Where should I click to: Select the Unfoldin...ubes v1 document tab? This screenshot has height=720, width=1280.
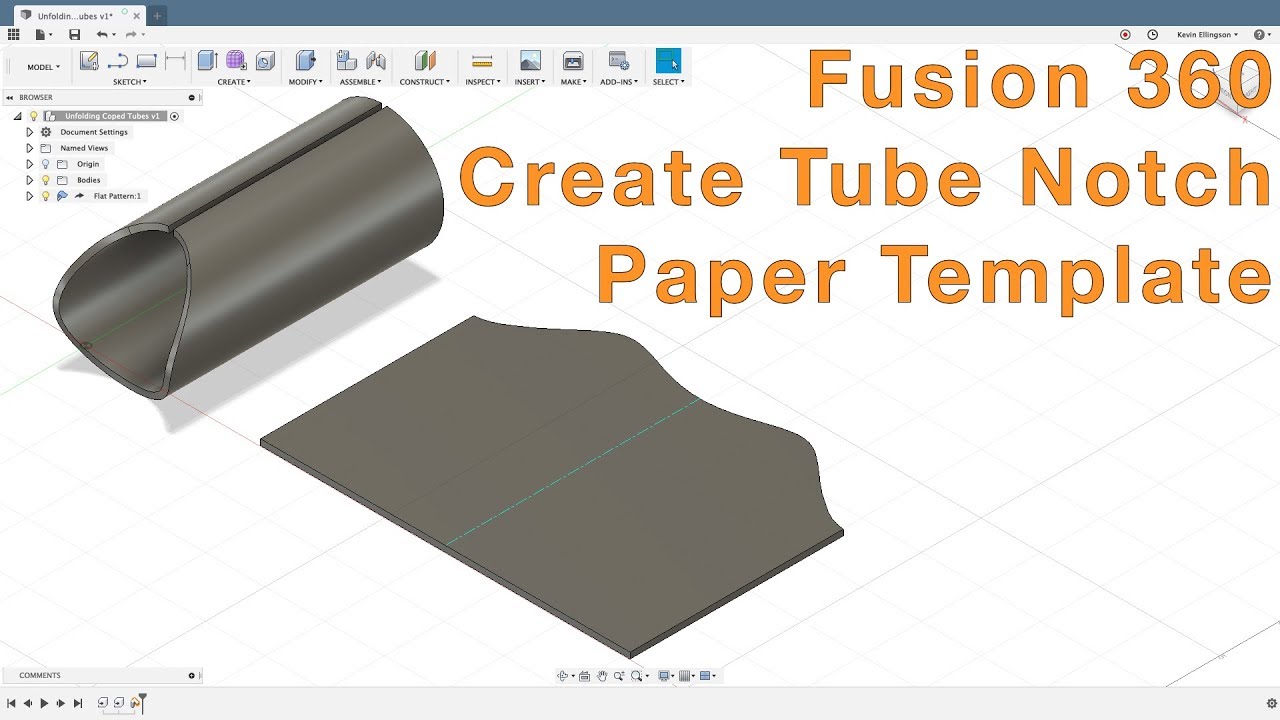pos(80,16)
